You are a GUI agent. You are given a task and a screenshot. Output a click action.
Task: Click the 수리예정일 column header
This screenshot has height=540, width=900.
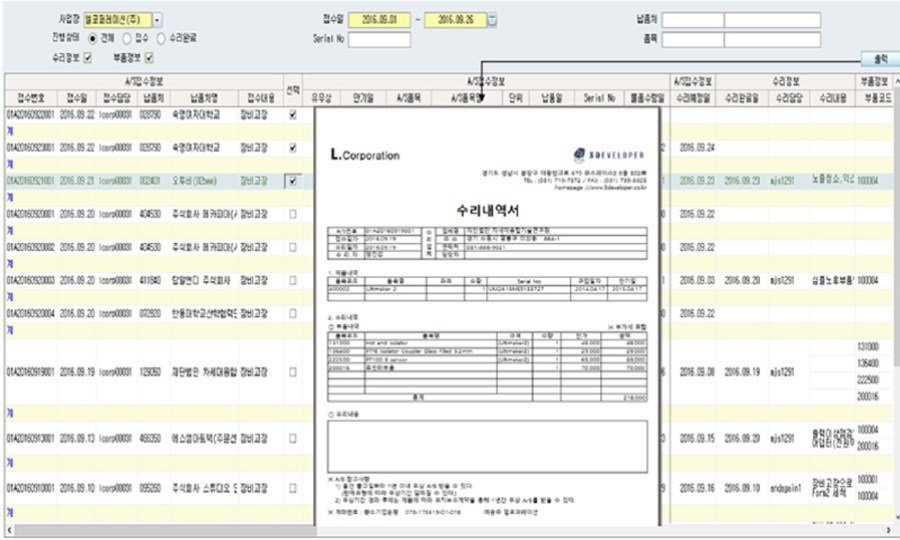coord(693,98)
